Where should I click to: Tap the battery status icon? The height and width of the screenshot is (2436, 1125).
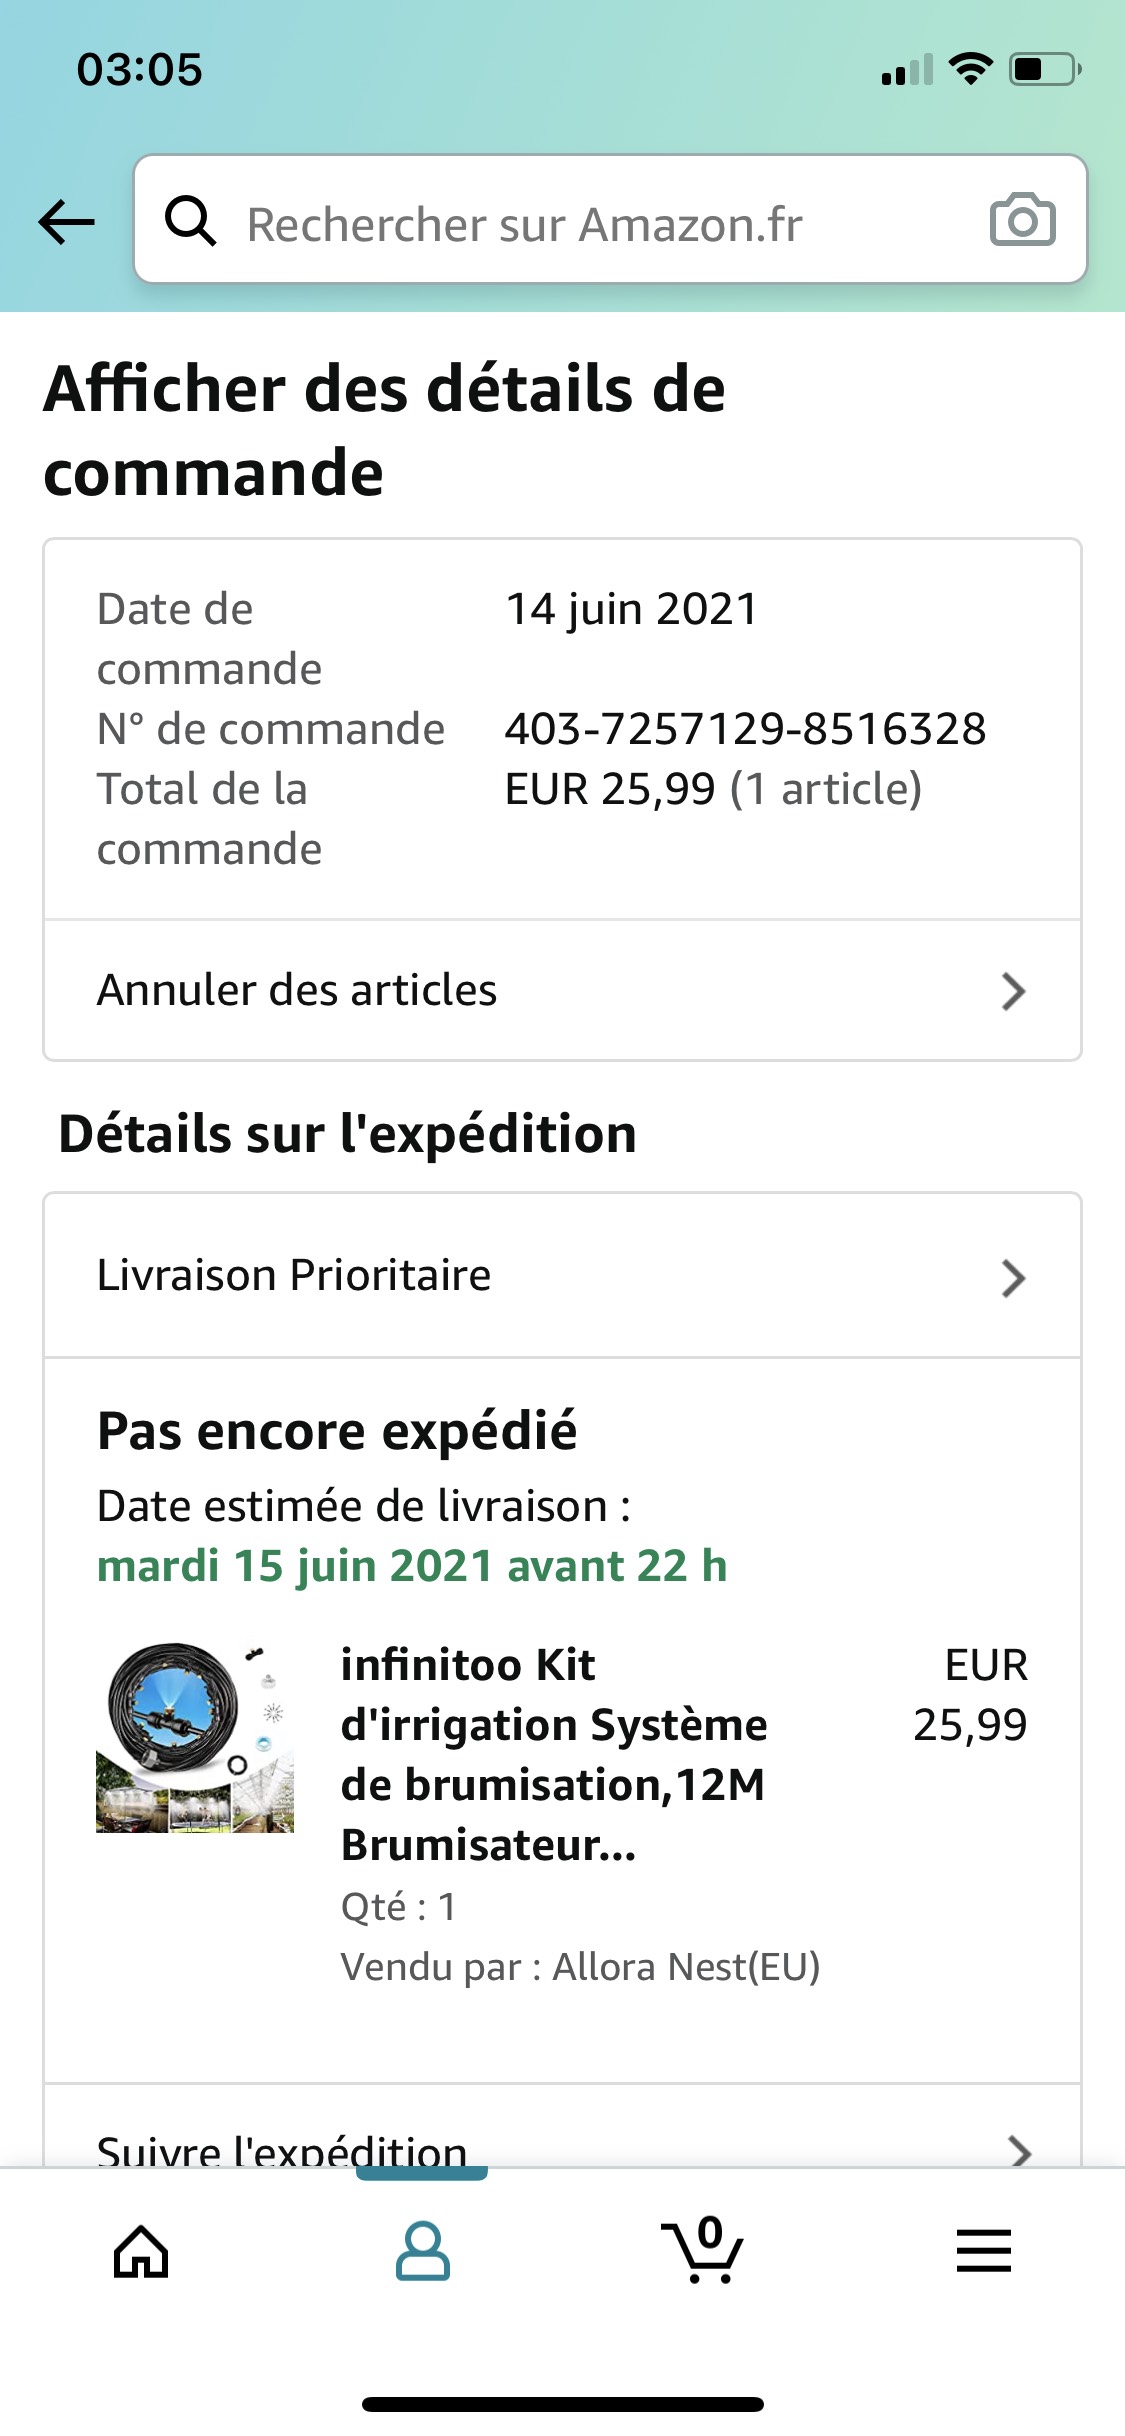pos(1044,70)
